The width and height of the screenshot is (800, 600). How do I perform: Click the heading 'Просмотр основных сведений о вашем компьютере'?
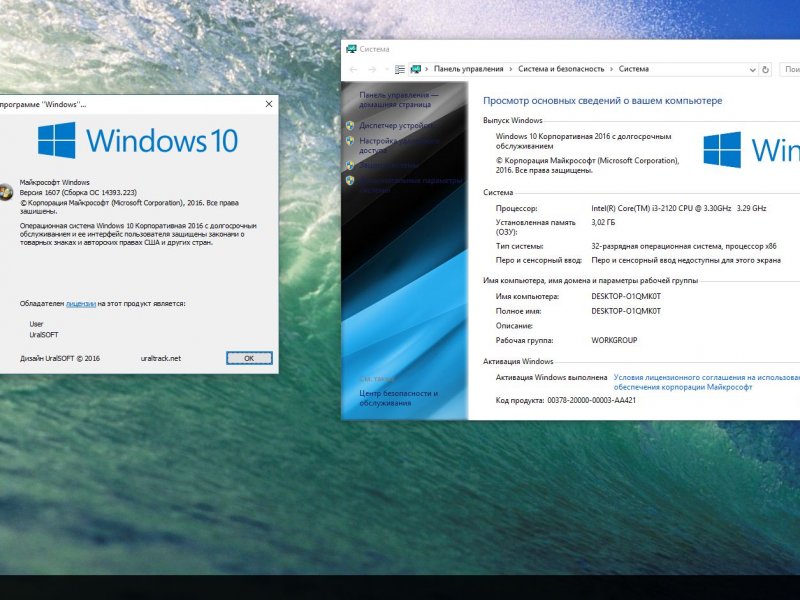[x=603, y=101]
